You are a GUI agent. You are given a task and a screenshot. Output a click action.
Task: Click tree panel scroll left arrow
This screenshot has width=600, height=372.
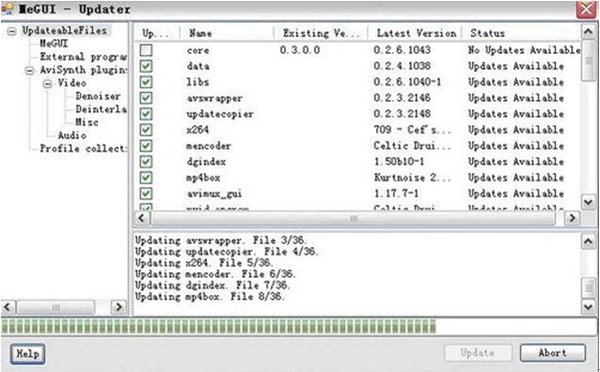8,307
